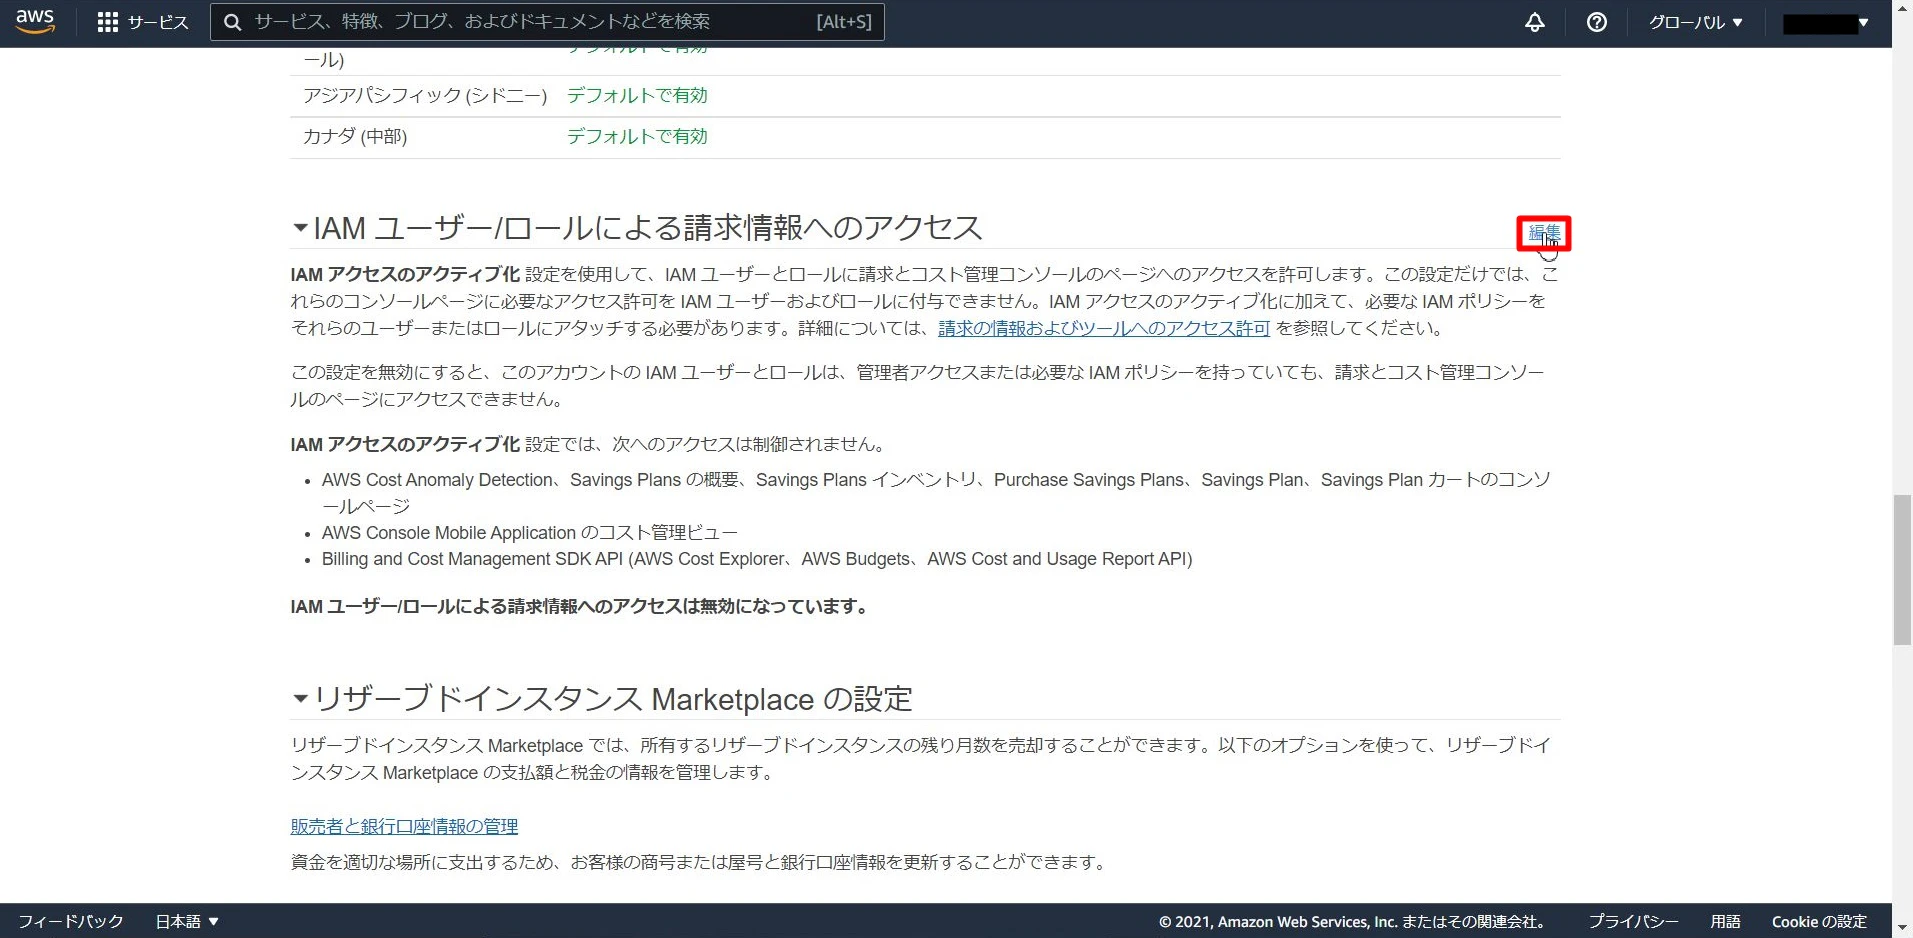Viewport: 1913px width, 938px height.
Task: Open the AWS console home logo
Action: coord(35,21)
